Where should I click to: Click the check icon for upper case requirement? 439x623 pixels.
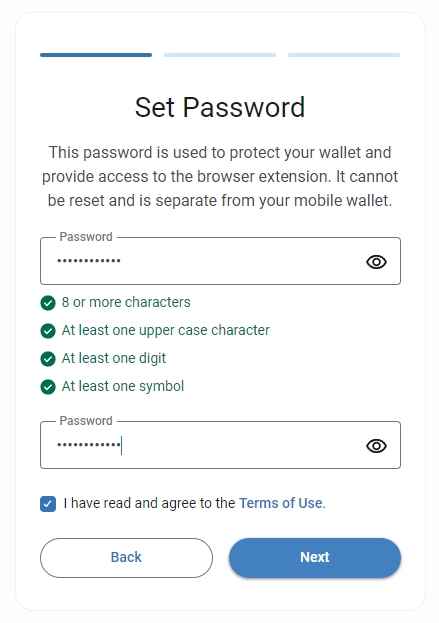[48, 331]
